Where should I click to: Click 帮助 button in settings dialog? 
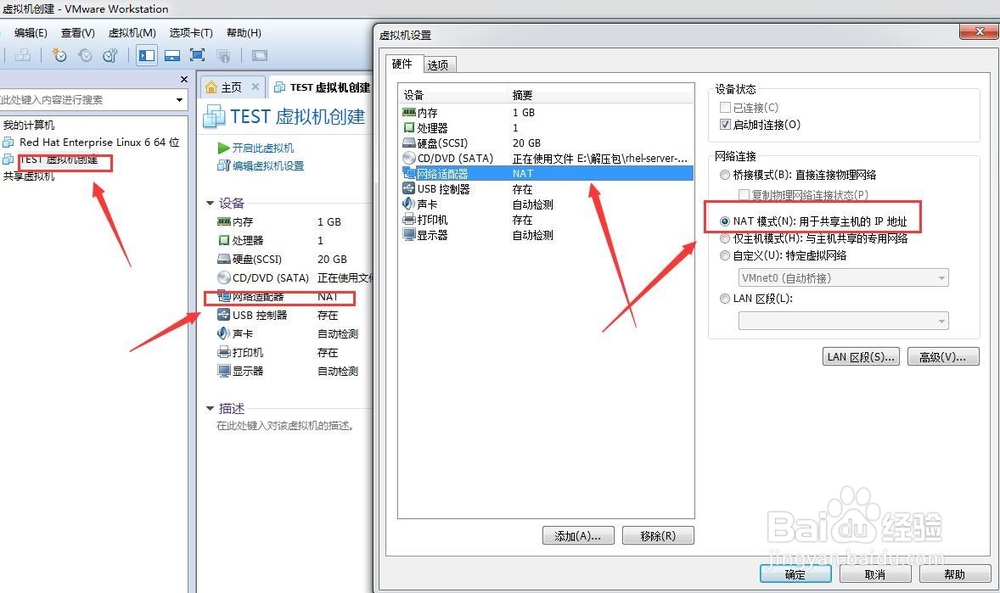(955, 574)
